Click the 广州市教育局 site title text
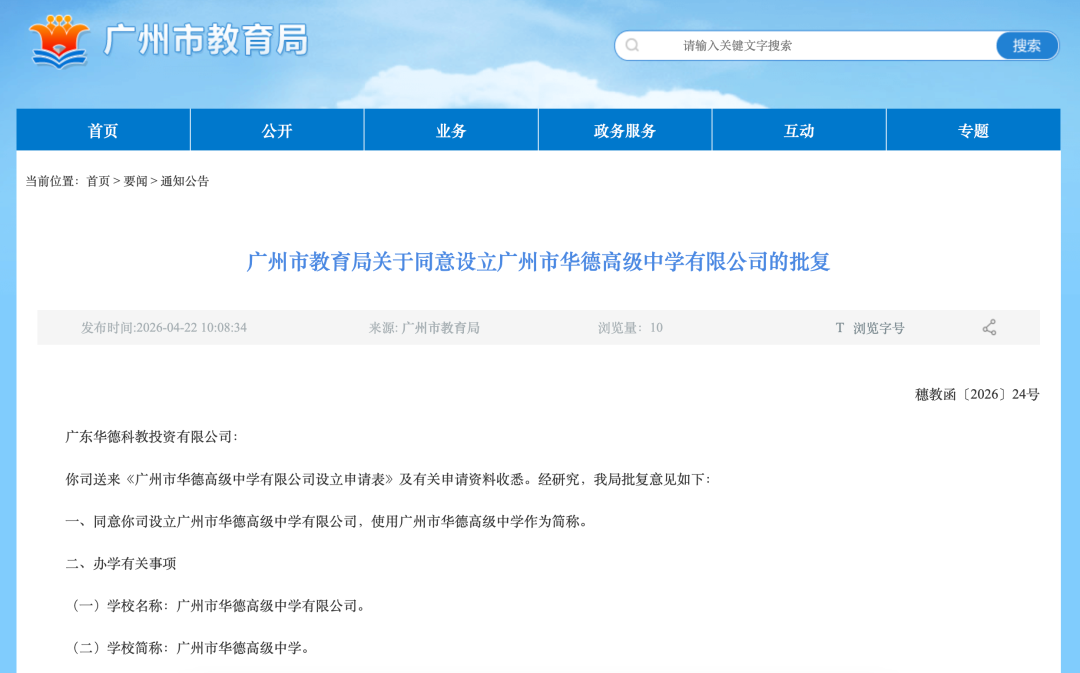This screenshot has width=1080, height=673. coord(206,40)
